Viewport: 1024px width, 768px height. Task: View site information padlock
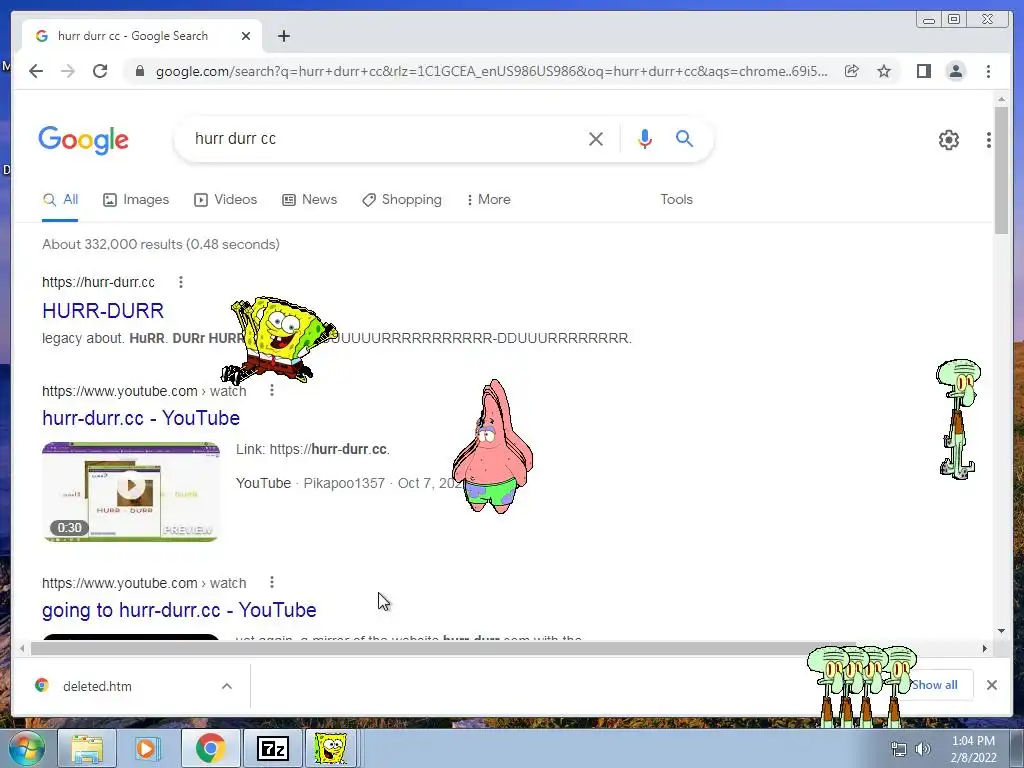tap(140, 71)
